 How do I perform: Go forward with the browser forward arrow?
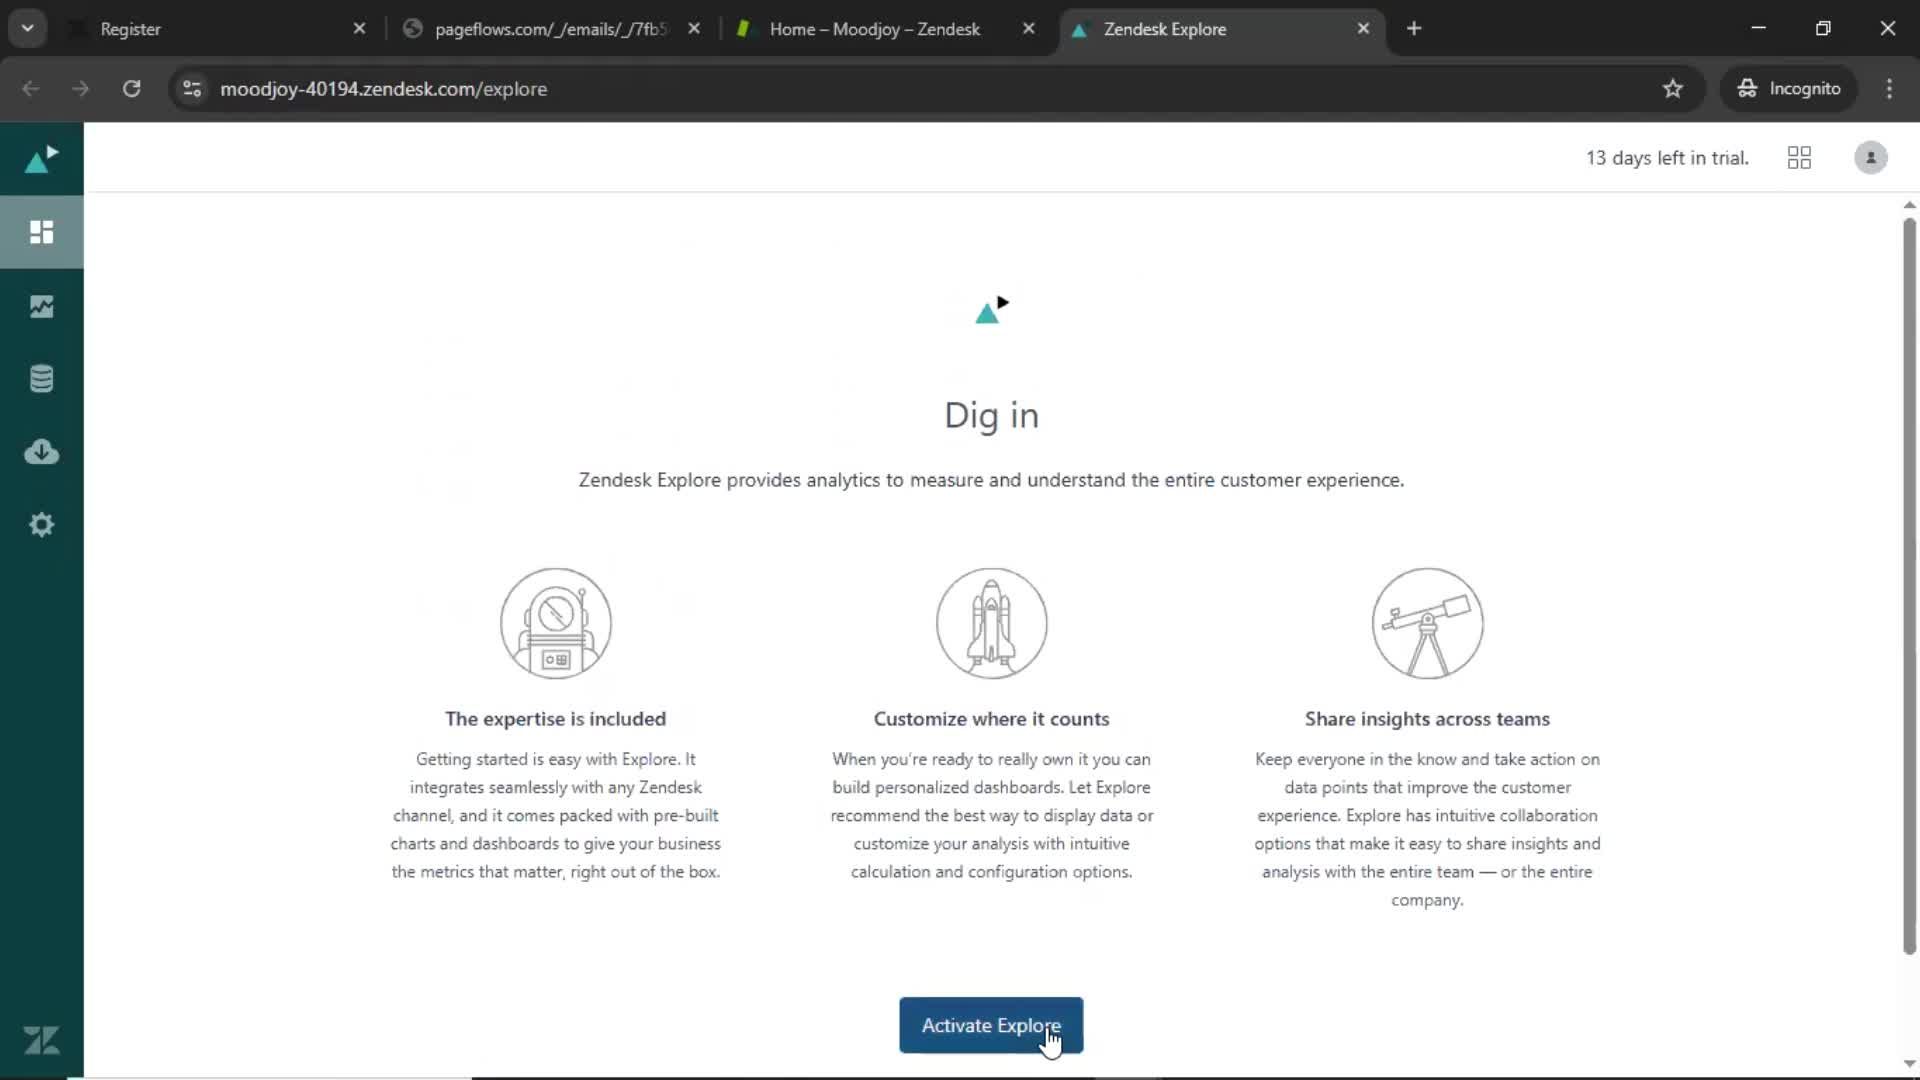81,89
